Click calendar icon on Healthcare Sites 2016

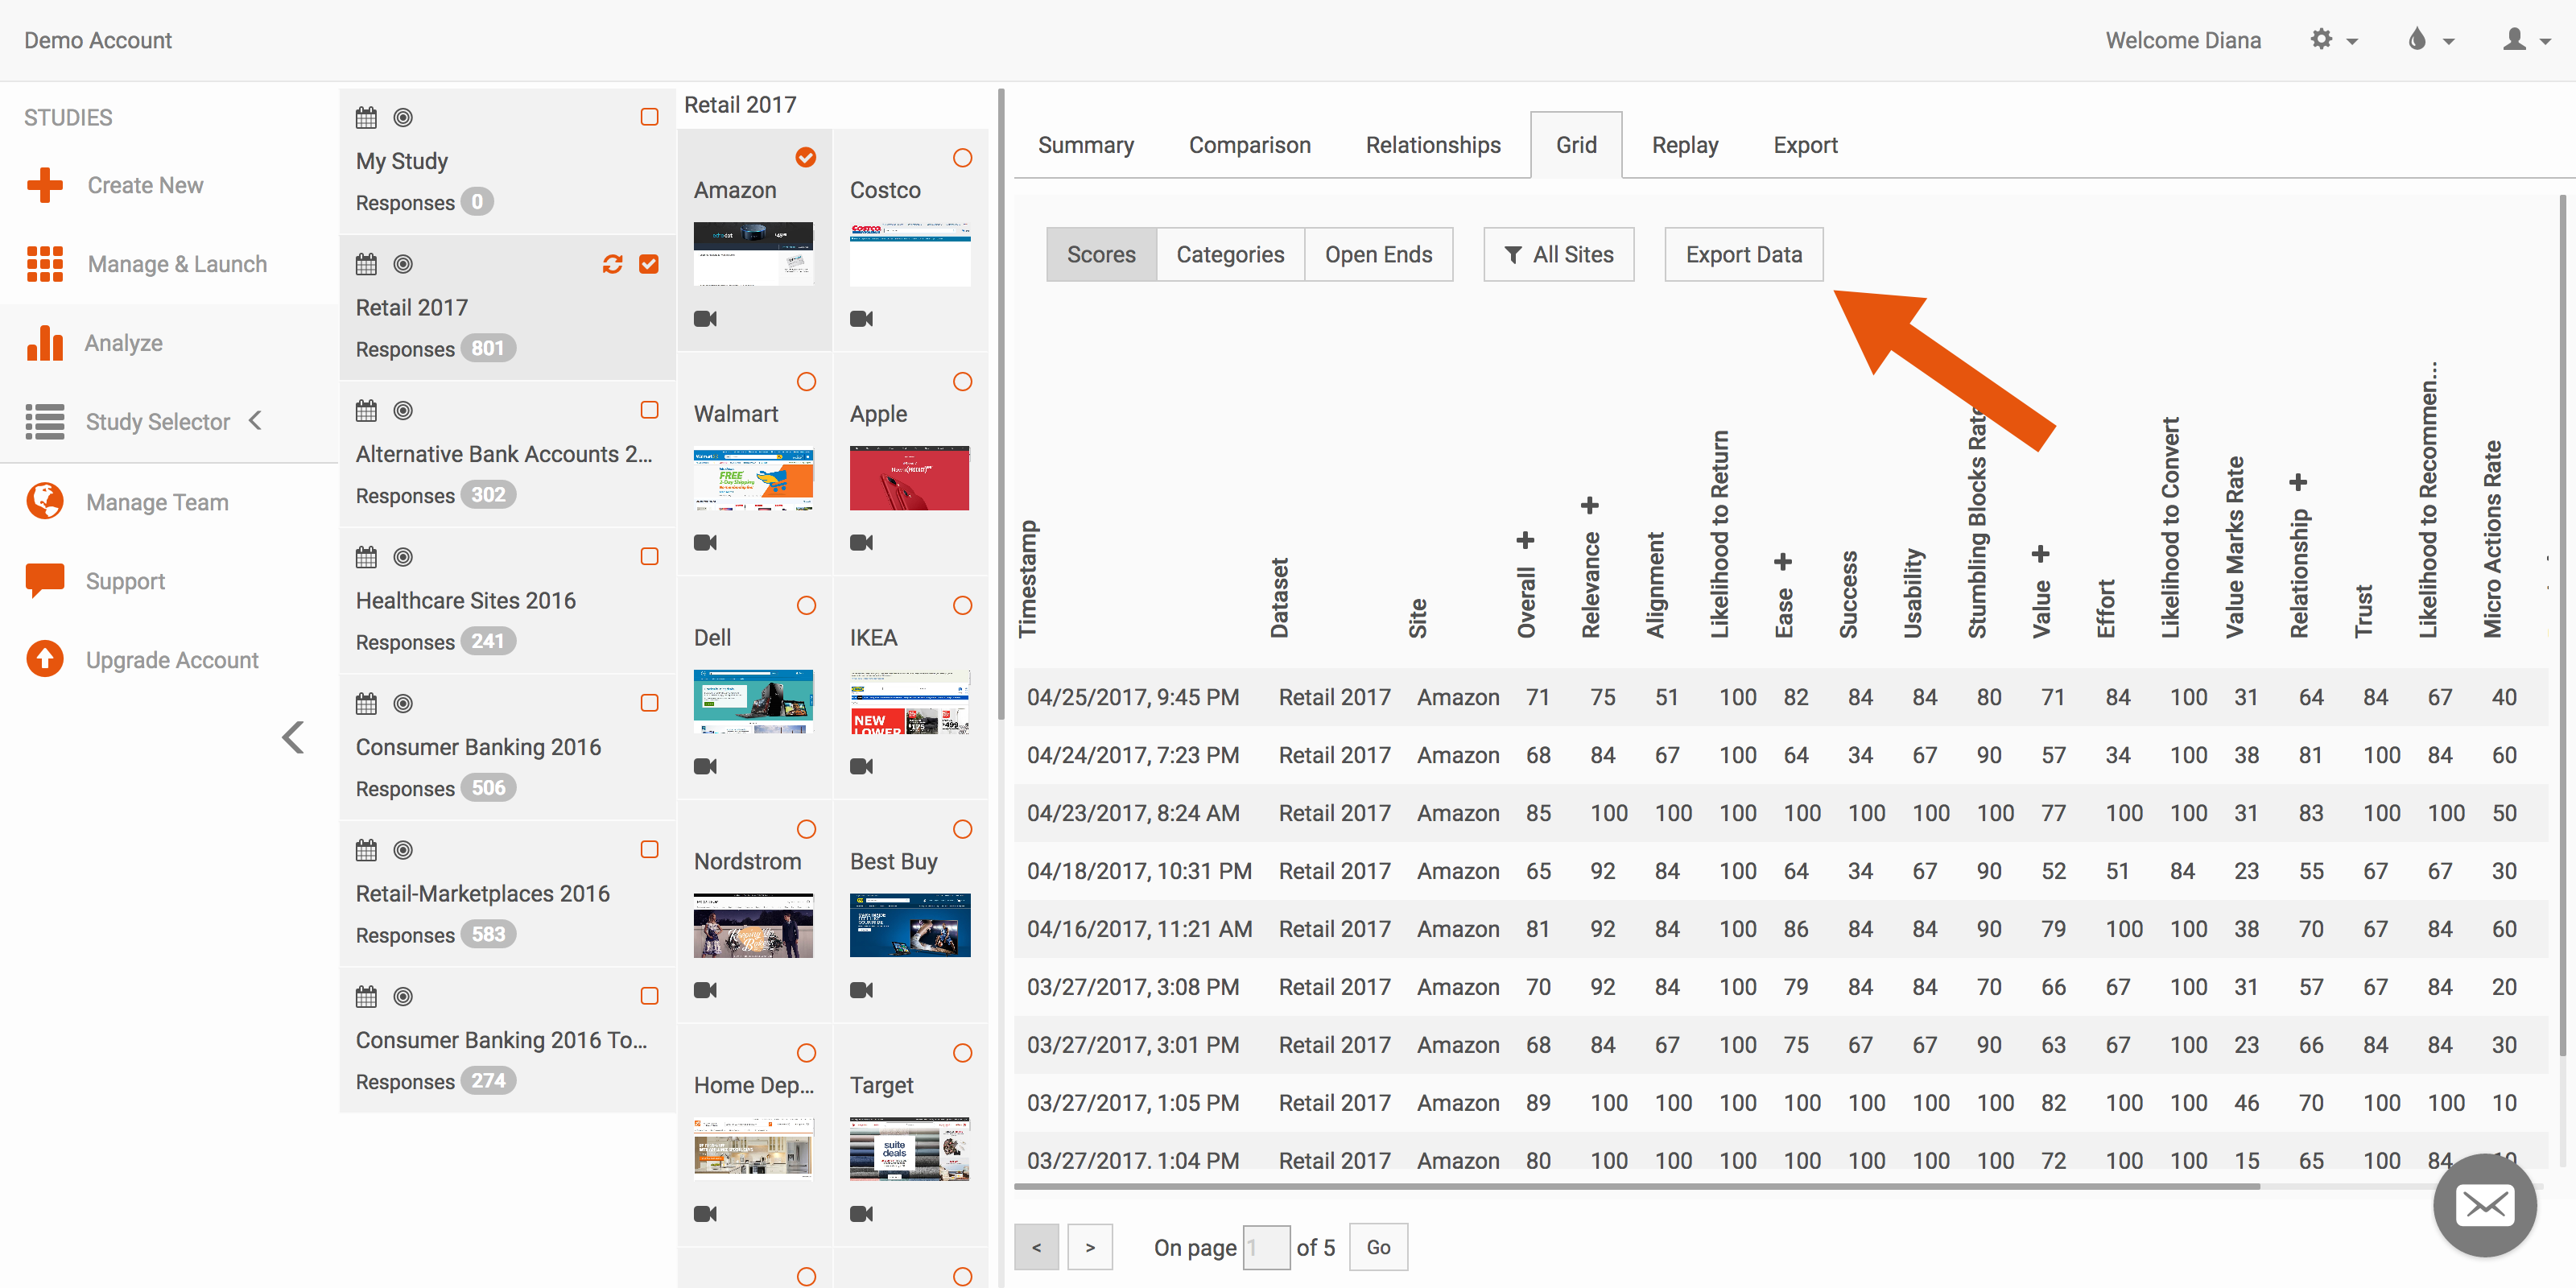pos(366,557)
